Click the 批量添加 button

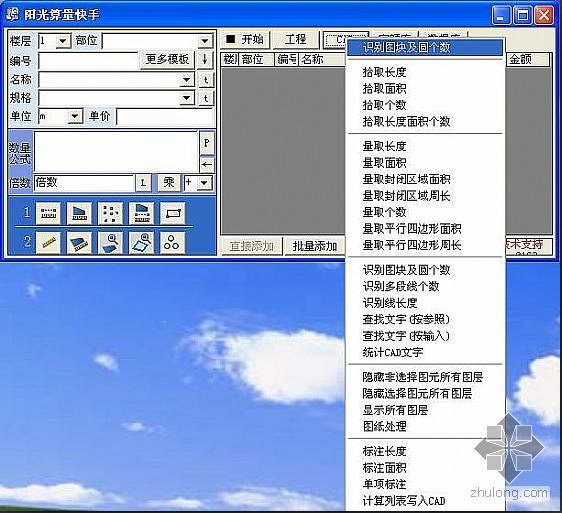pyautogui.click(x=315, y=246)
